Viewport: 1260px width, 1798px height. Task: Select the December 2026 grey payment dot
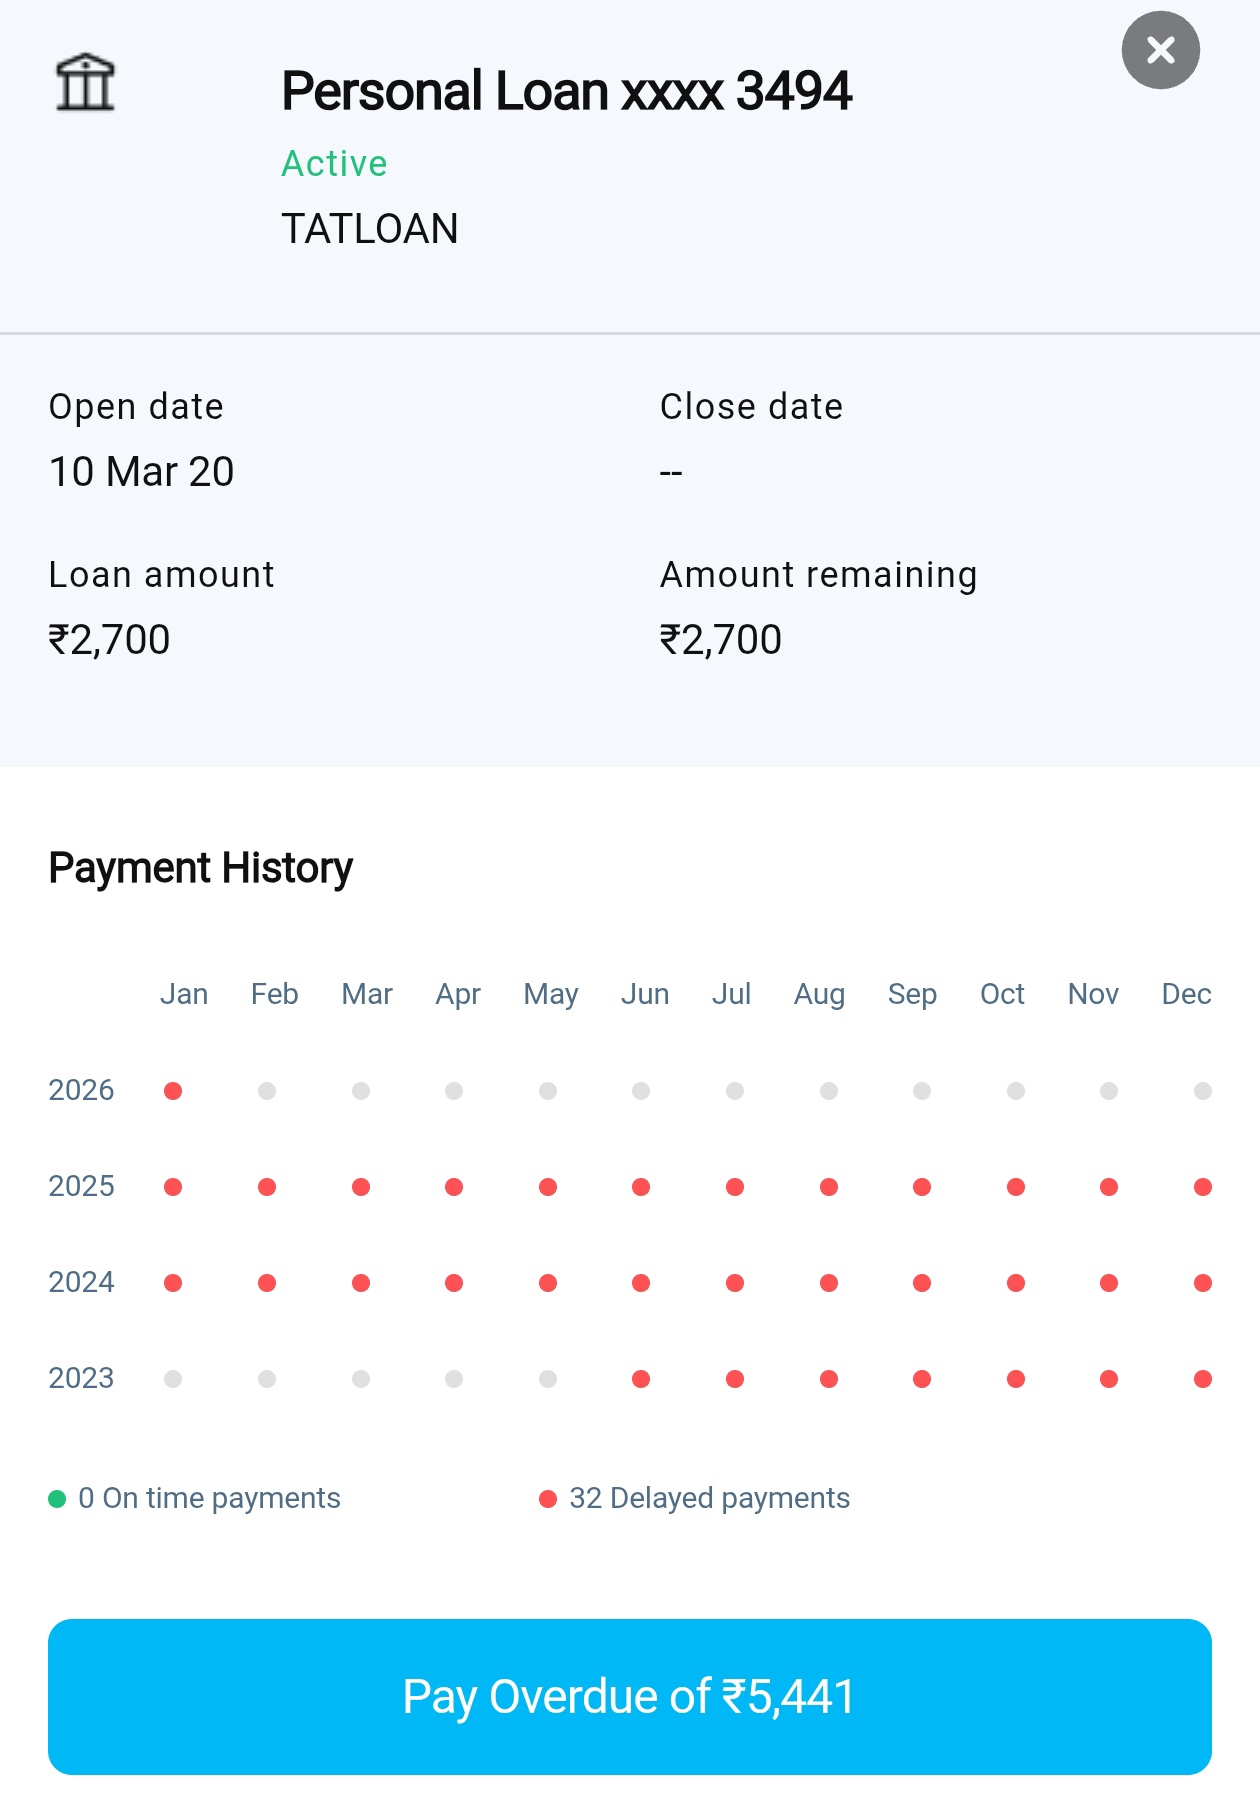(x=1203, y=1091)
